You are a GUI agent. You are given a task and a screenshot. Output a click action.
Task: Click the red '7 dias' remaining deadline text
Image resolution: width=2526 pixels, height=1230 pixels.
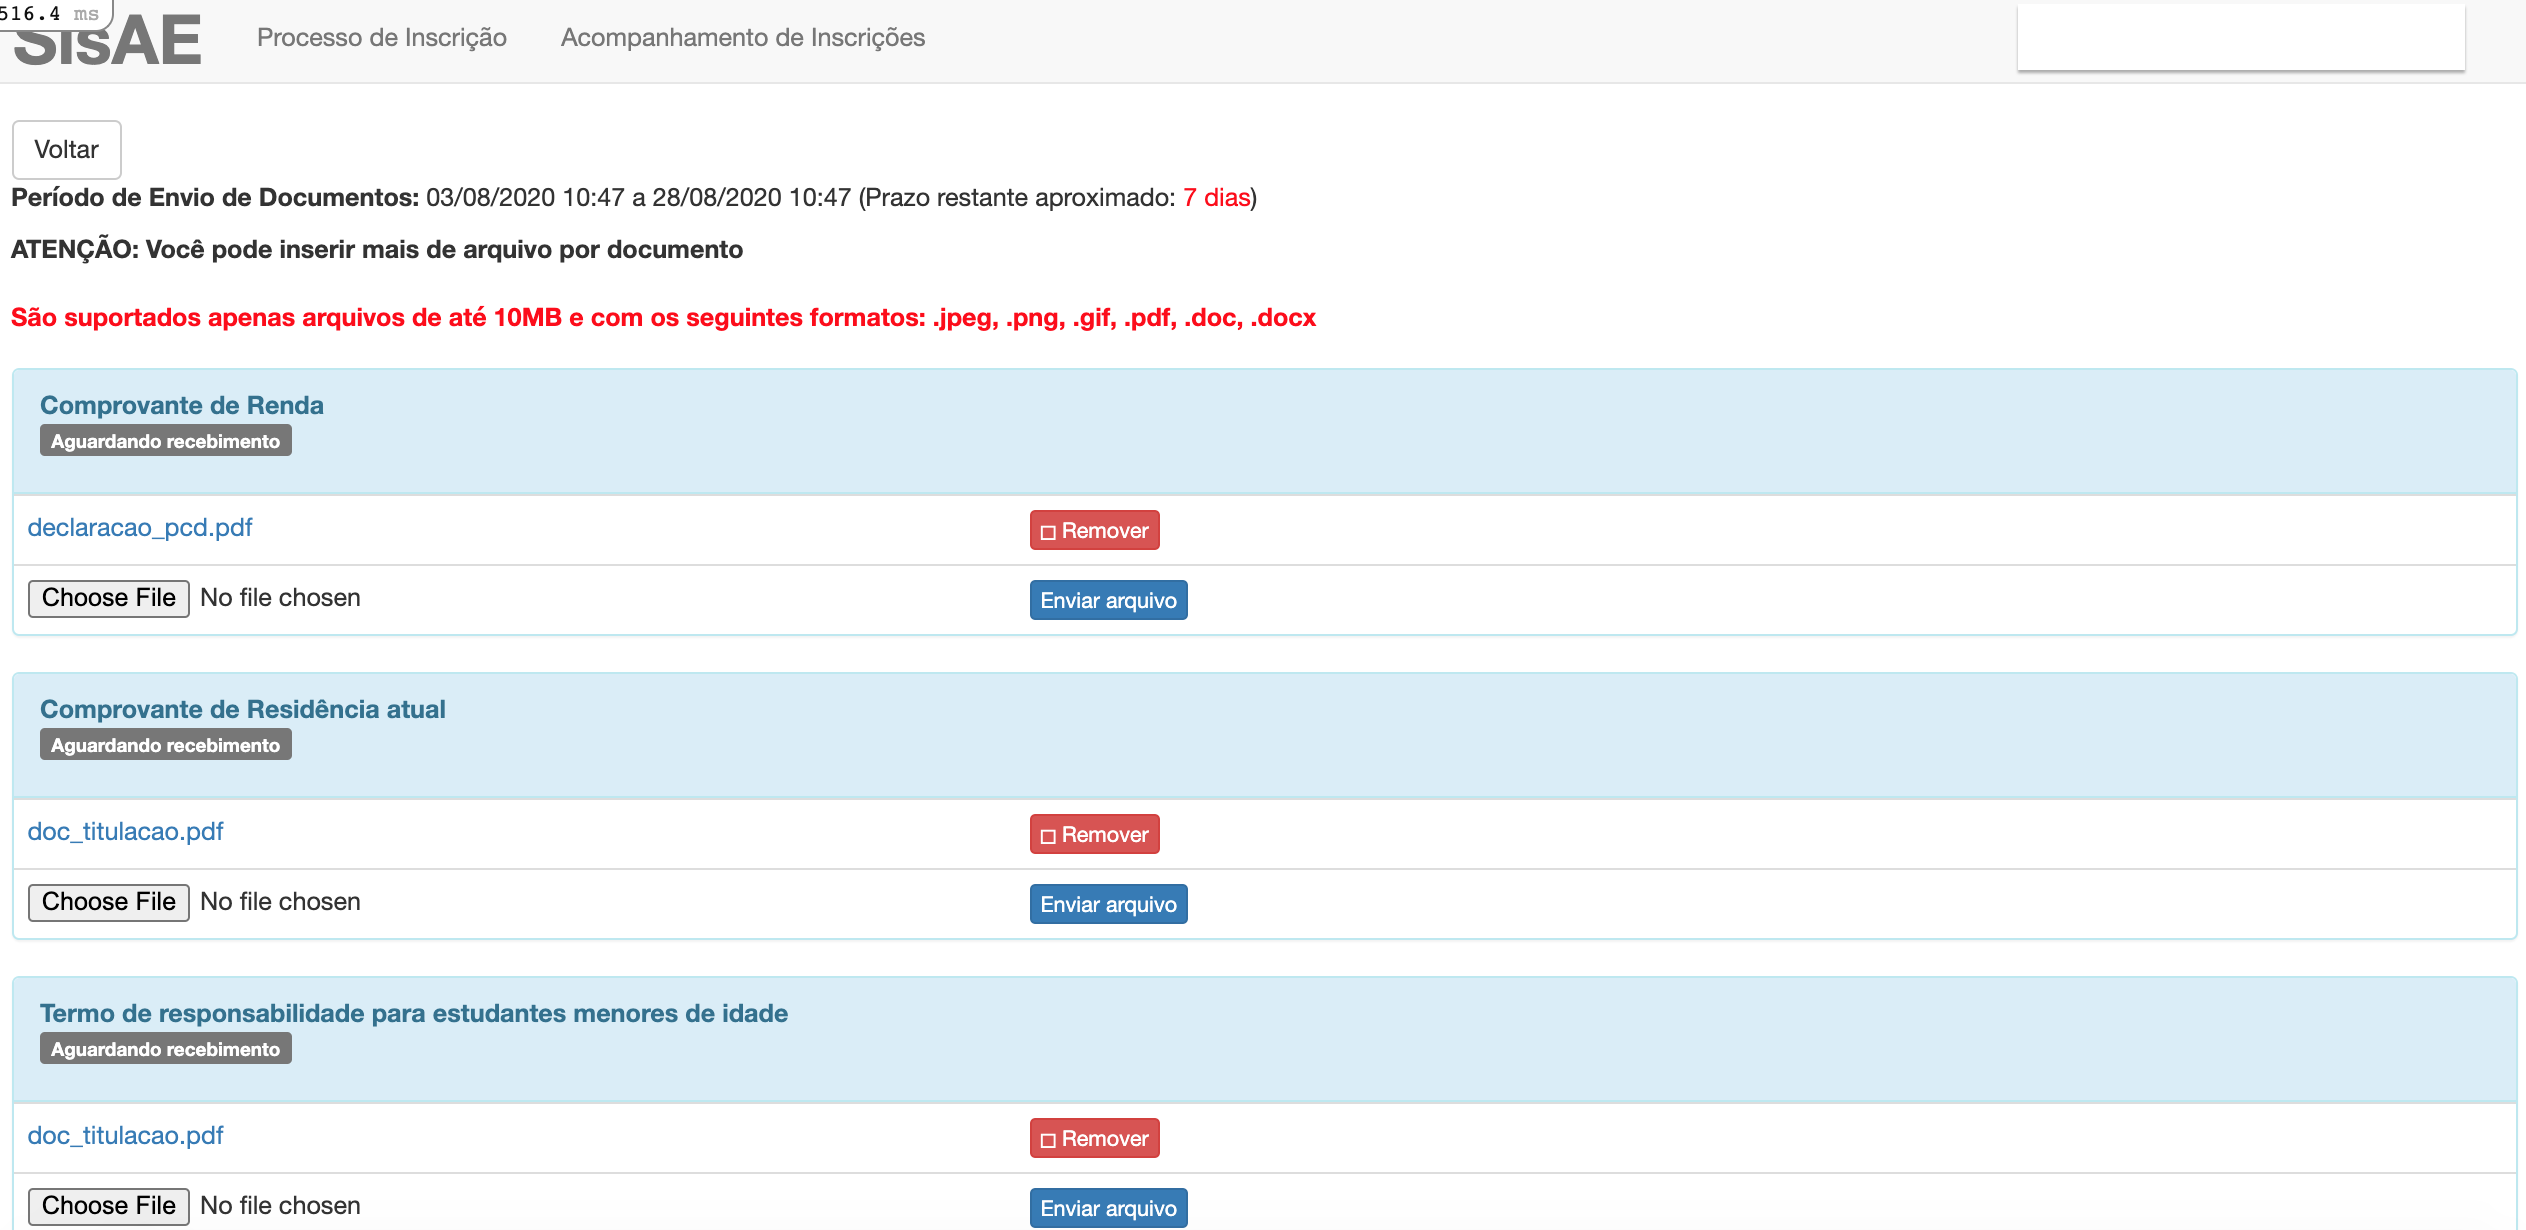[x=1216, y=198]
